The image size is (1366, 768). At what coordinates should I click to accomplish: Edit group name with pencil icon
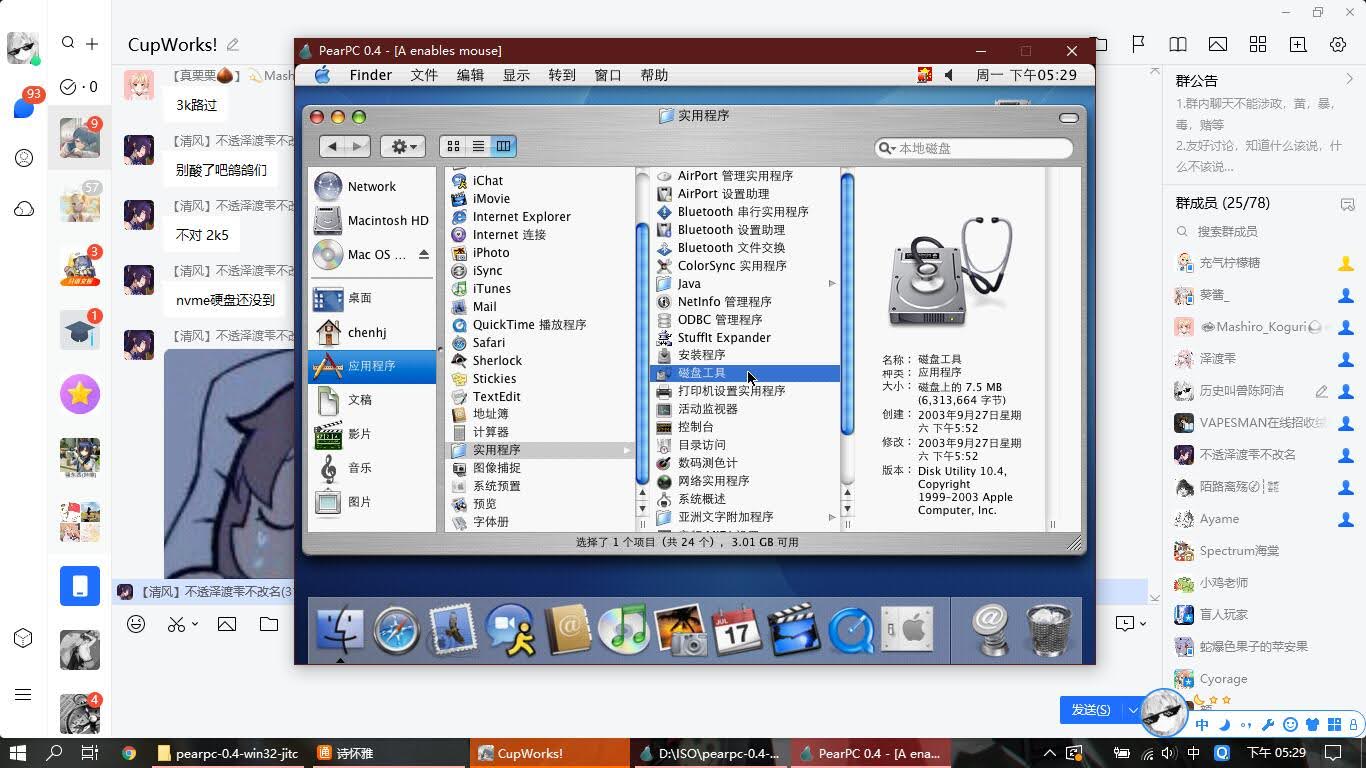233,44
